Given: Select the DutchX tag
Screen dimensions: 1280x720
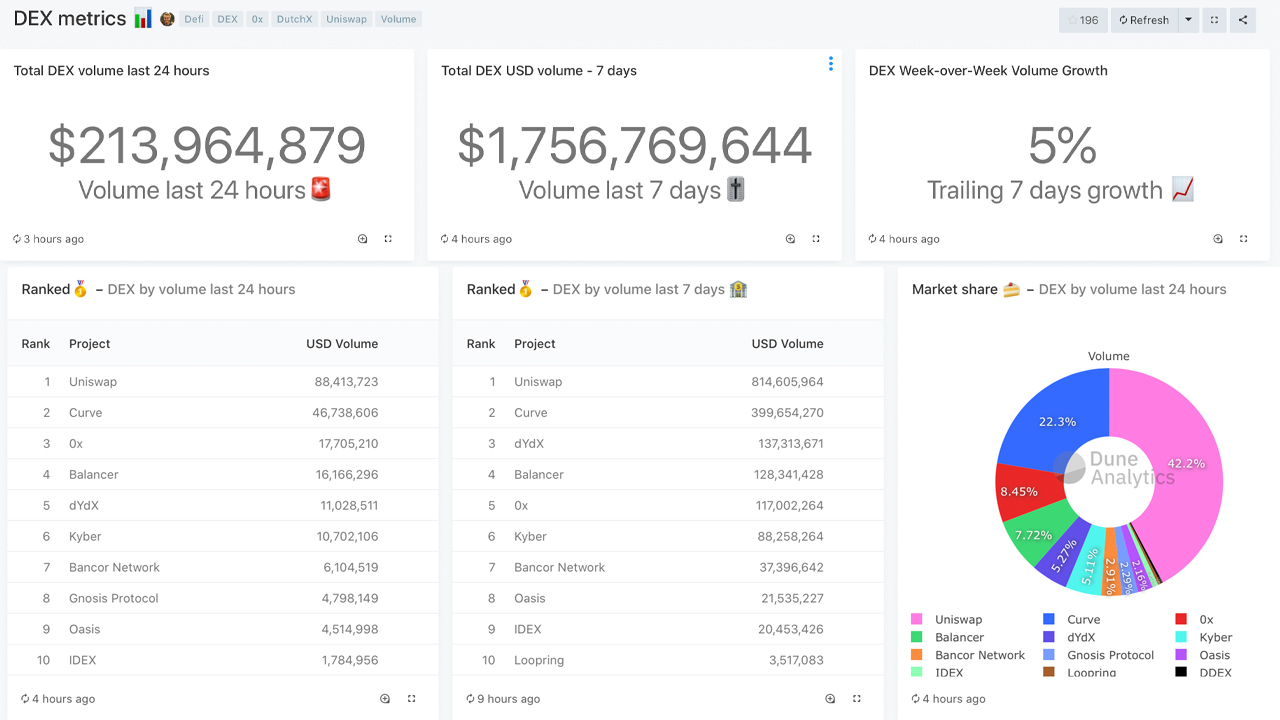Looking at the screenshot, I should pyautogui.click(x=294, y=19).
